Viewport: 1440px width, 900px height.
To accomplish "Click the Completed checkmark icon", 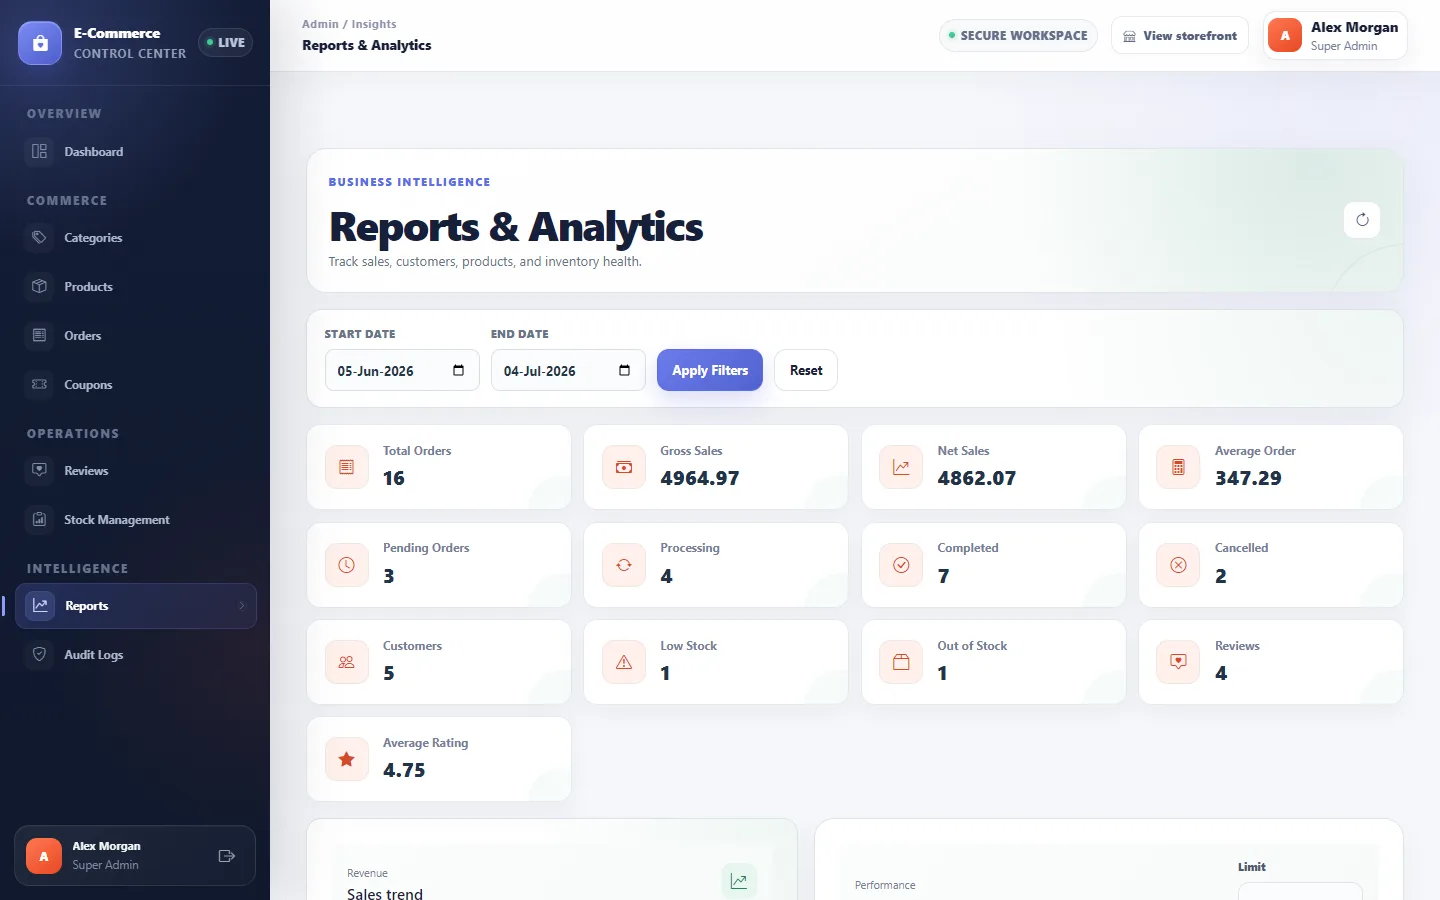I will point(901,565).
